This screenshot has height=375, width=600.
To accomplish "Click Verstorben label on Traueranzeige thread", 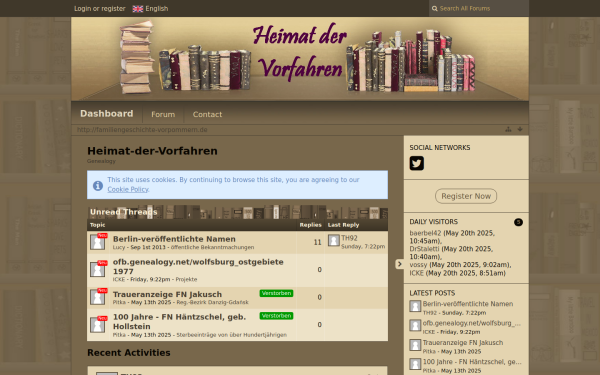I will [x=276, y=293].
